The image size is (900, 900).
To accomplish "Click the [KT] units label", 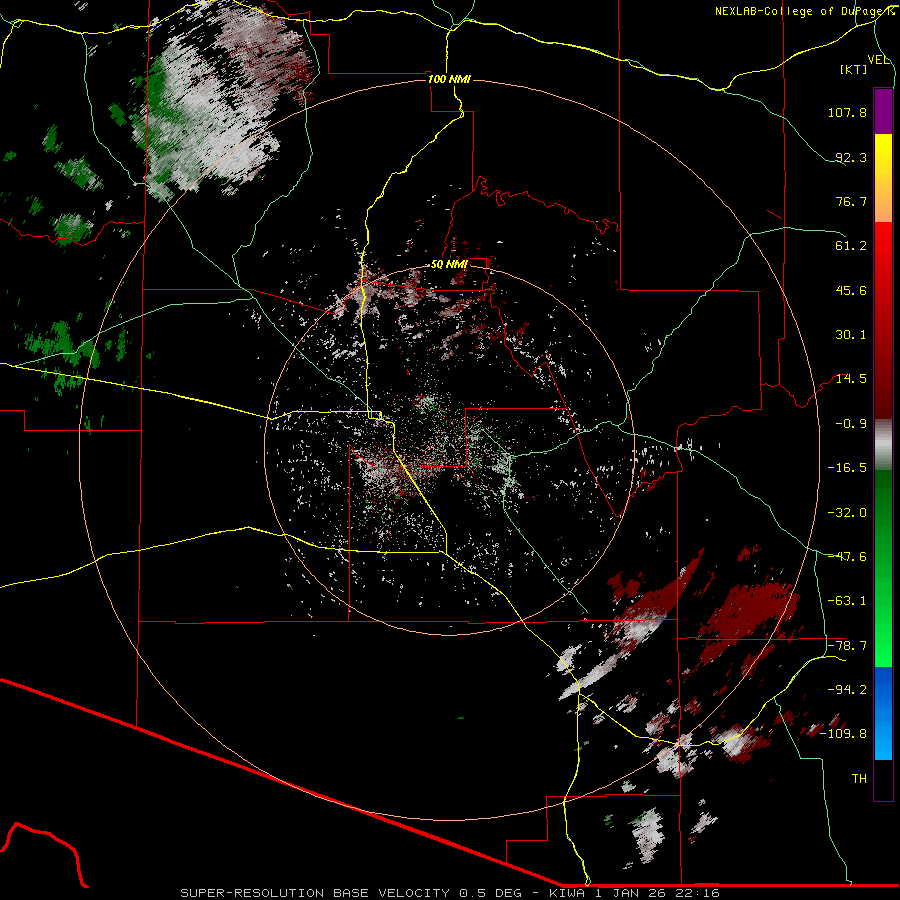I will pyautogui.click(x=854, y=70).
